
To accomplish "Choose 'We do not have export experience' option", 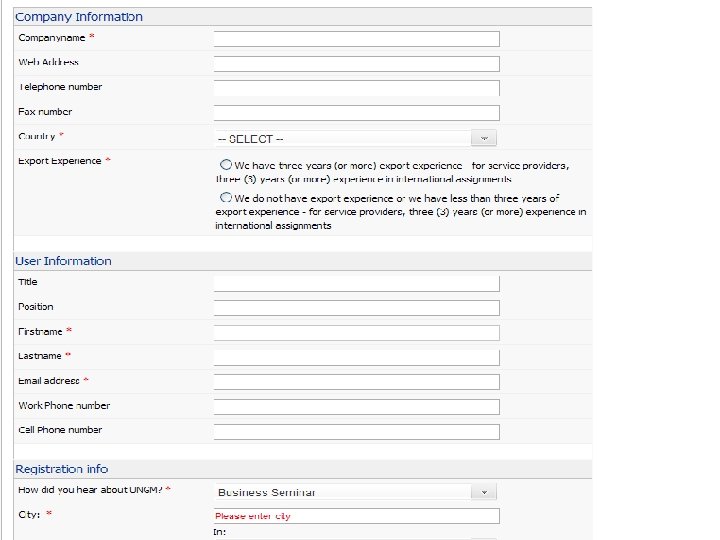I will 227,198.
